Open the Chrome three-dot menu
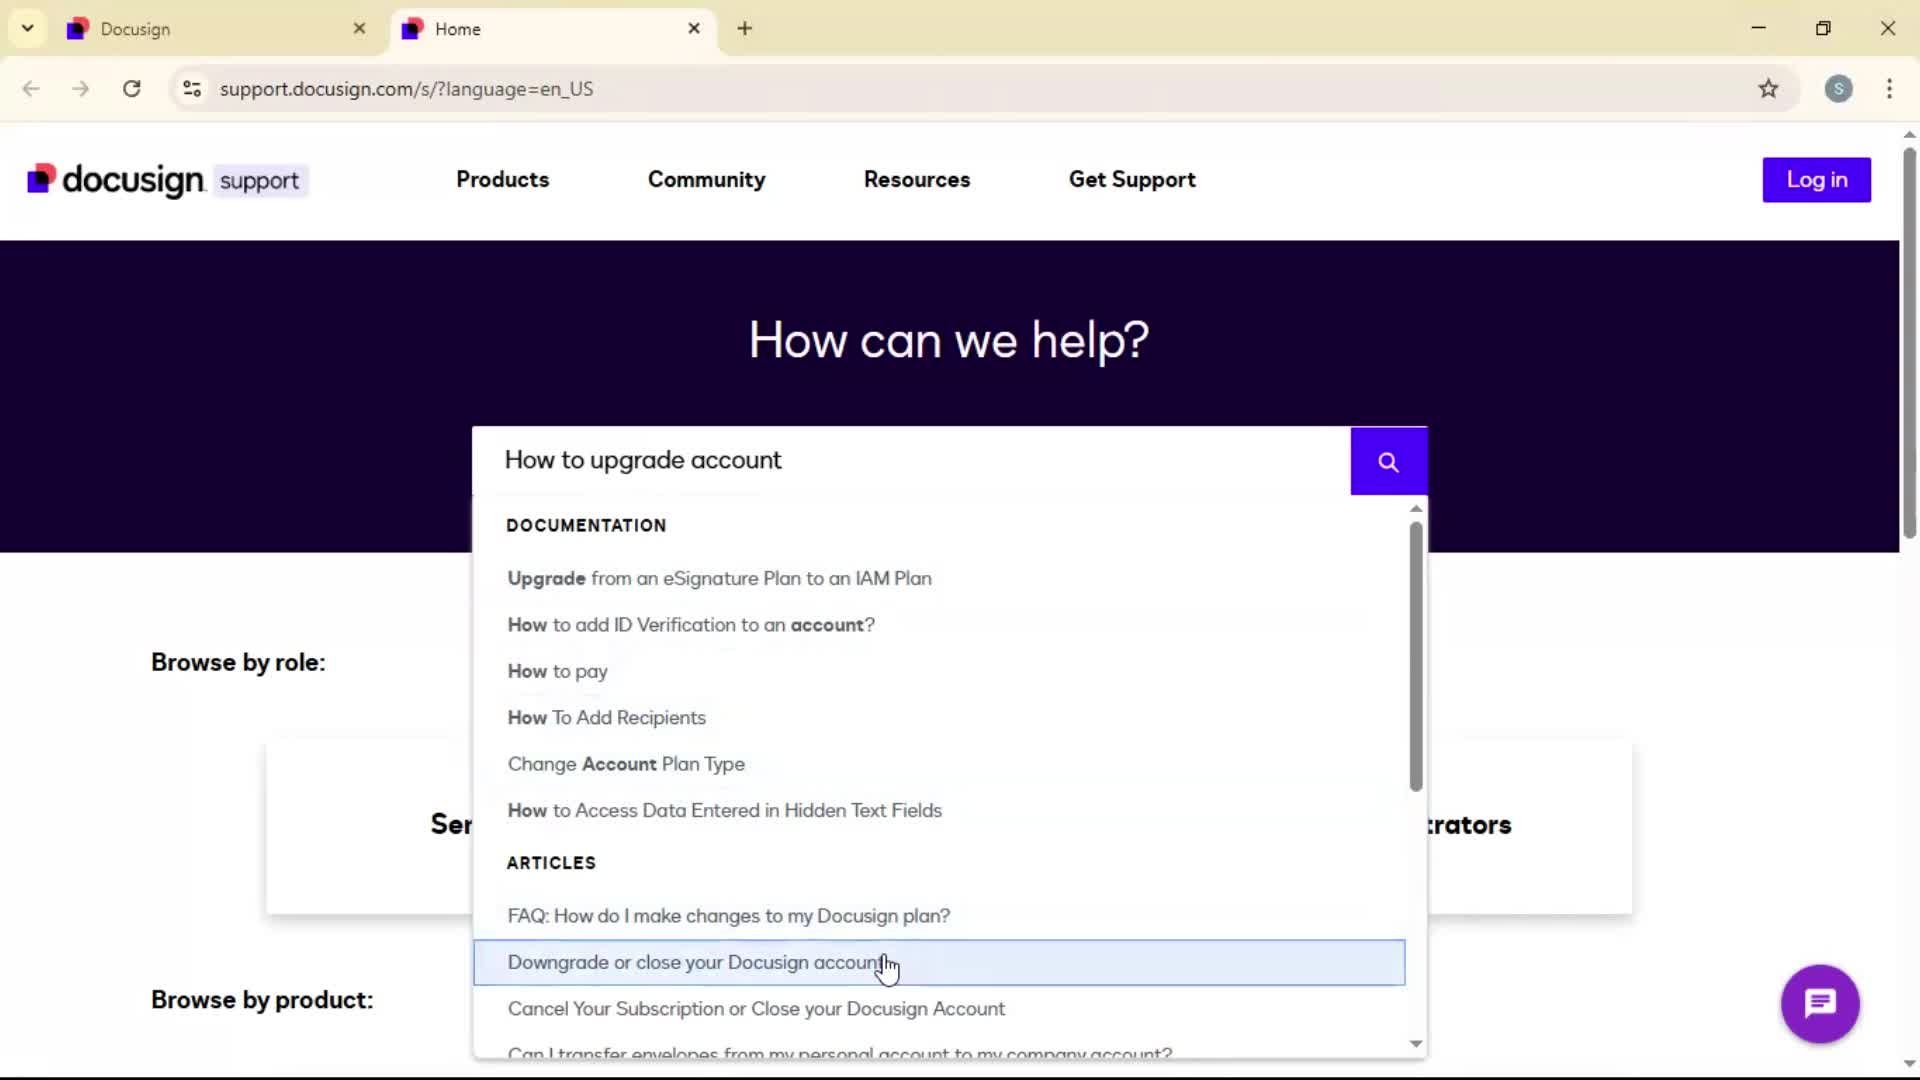The width and height of the screenshot is (1920, 1080). tap(1889, 89)
